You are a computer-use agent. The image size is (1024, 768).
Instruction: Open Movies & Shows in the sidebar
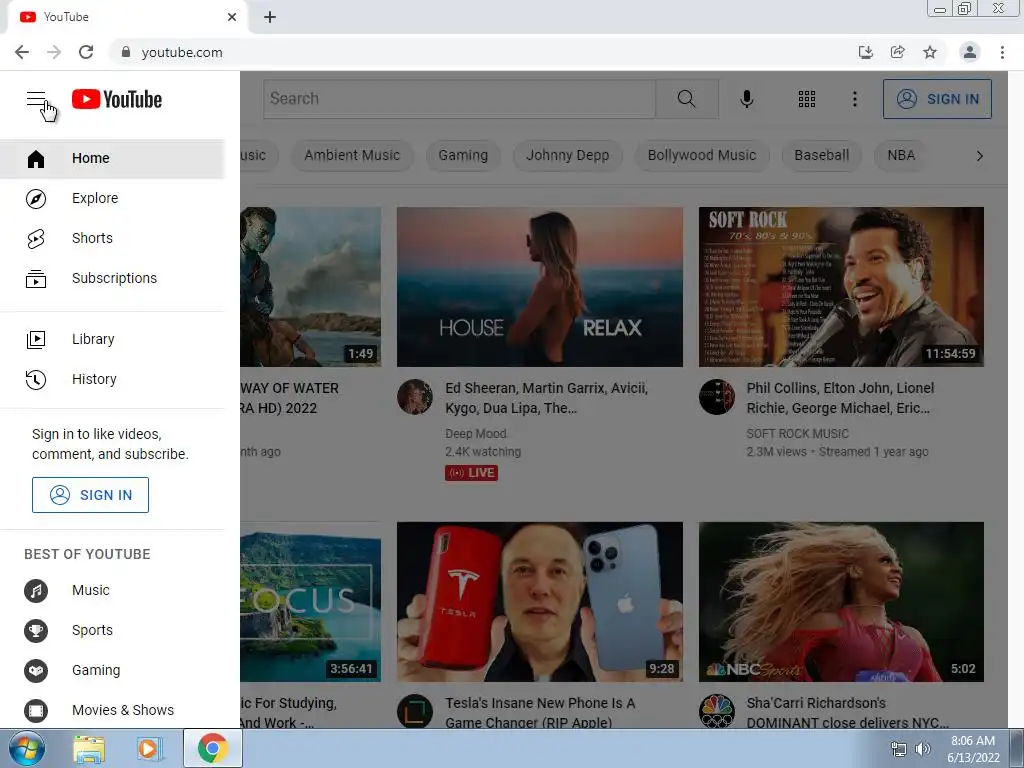pyautogui.click(x=112, y=710)
